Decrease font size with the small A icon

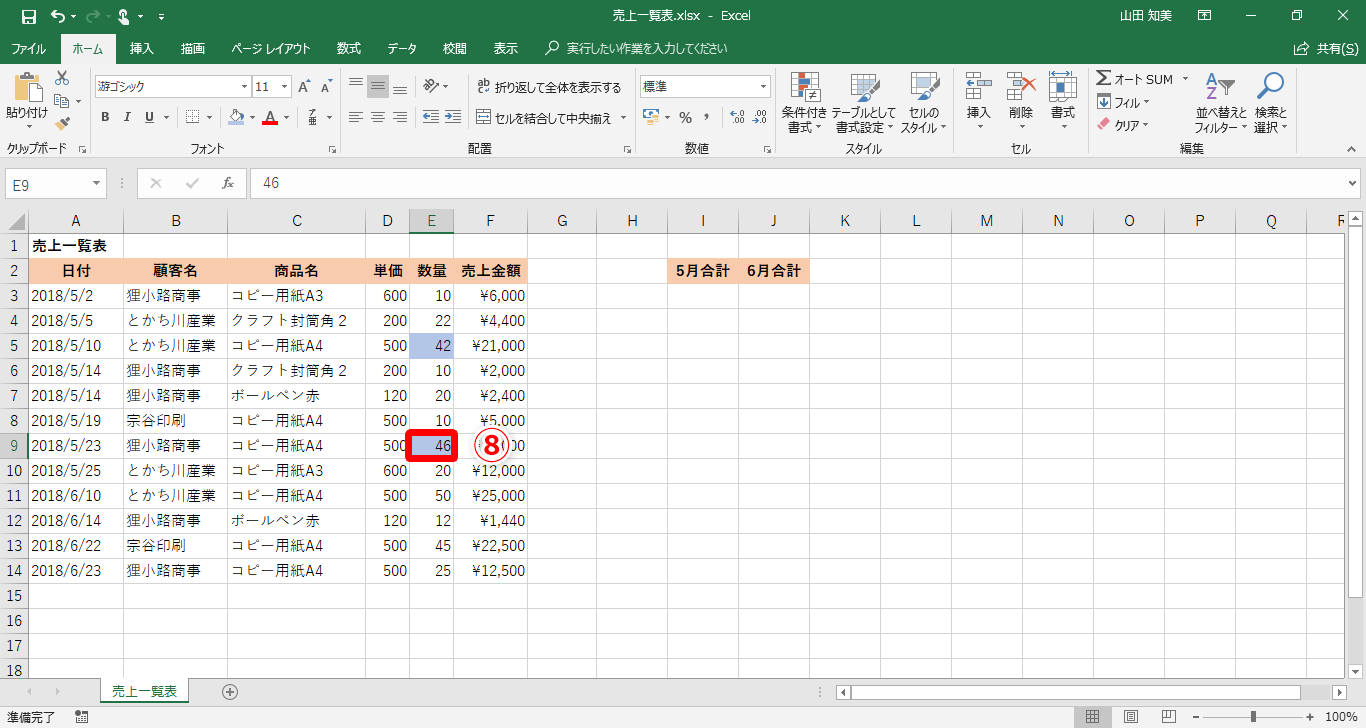coord(327,87)
